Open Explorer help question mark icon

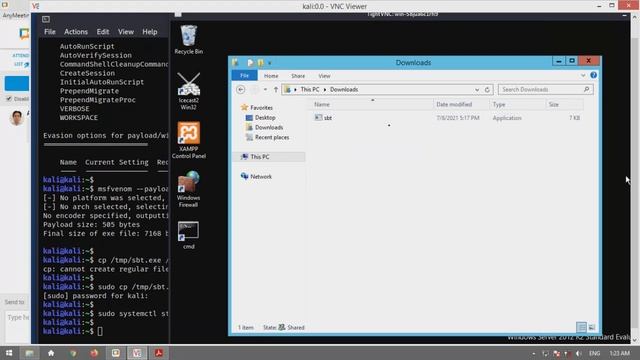[593, 75]
